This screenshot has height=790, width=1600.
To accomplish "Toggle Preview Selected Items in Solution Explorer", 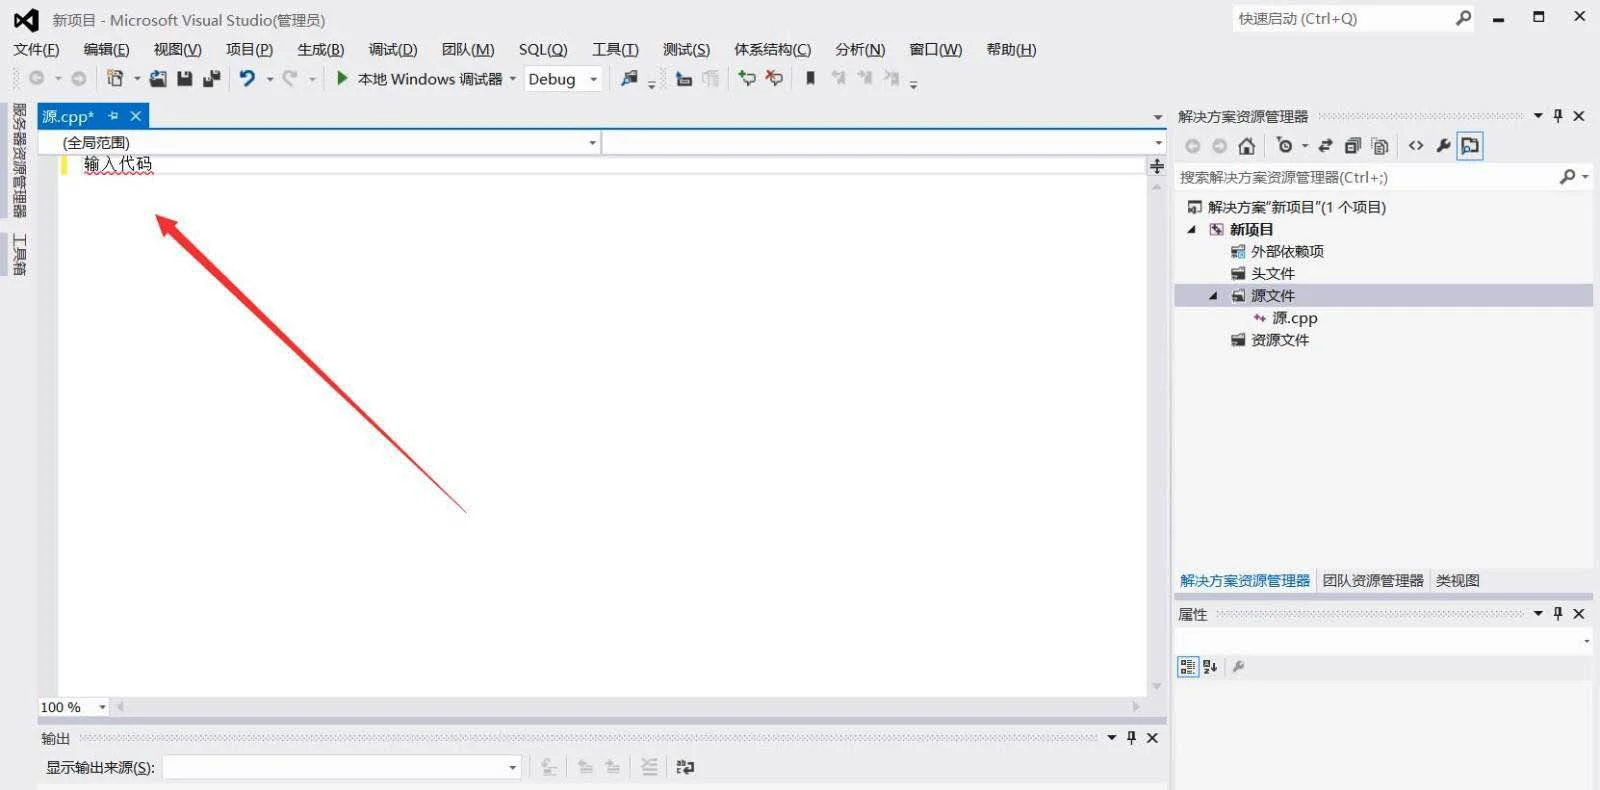I will (x=1470, y=146).
